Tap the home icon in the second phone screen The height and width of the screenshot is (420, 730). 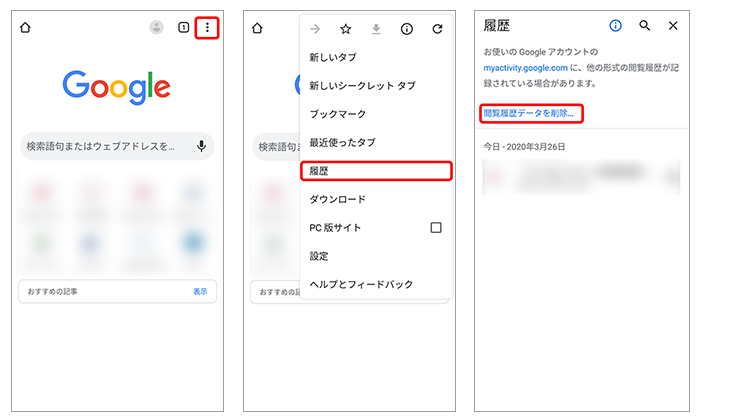[x=257, y=28]
